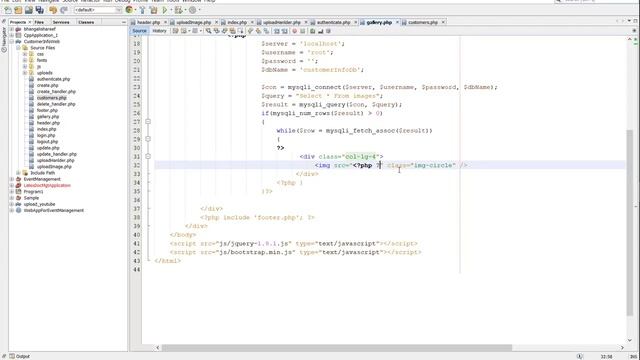Click the New File toolbar icon
The width and height of the screenshot is (640, 360).
[x=8, y=10]
